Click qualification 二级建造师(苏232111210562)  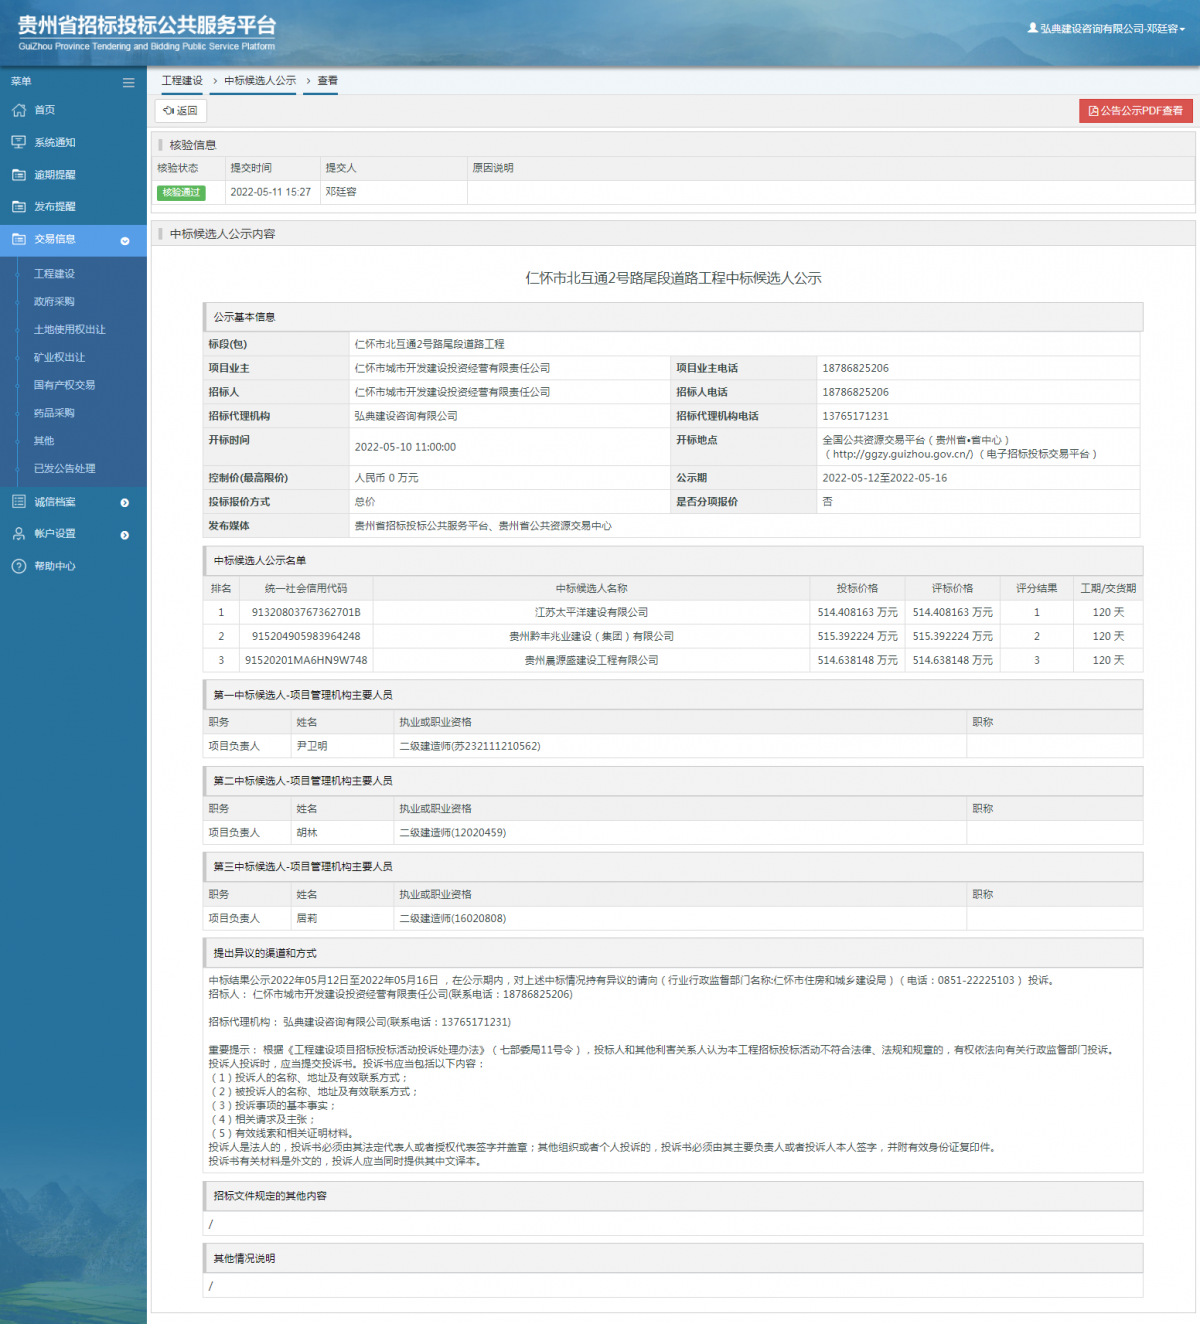pos(470,746)
